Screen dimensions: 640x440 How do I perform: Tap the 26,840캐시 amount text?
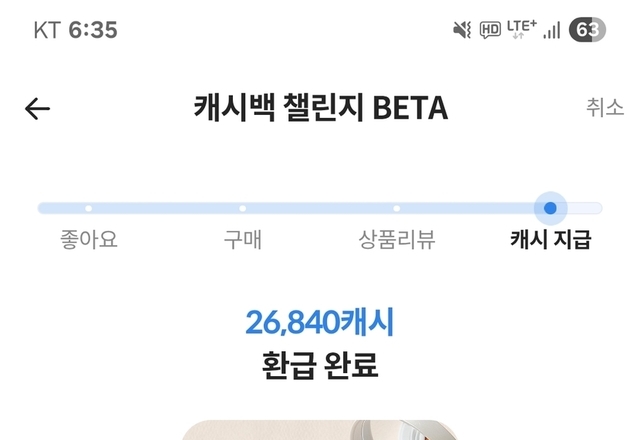click(x=320, y=322)
